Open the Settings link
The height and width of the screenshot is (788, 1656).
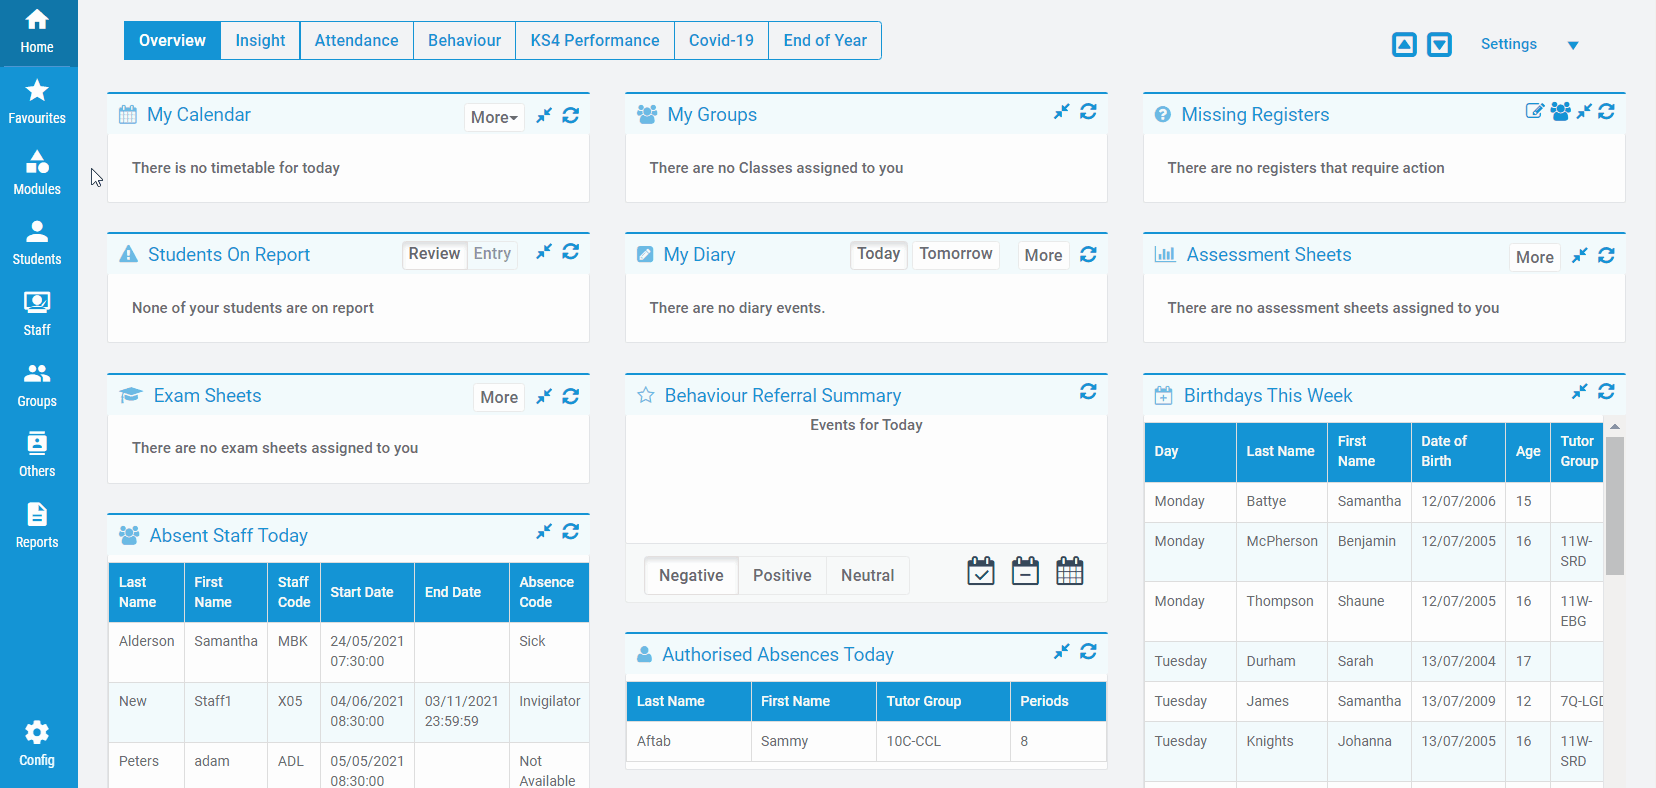tap(1509, 44)
